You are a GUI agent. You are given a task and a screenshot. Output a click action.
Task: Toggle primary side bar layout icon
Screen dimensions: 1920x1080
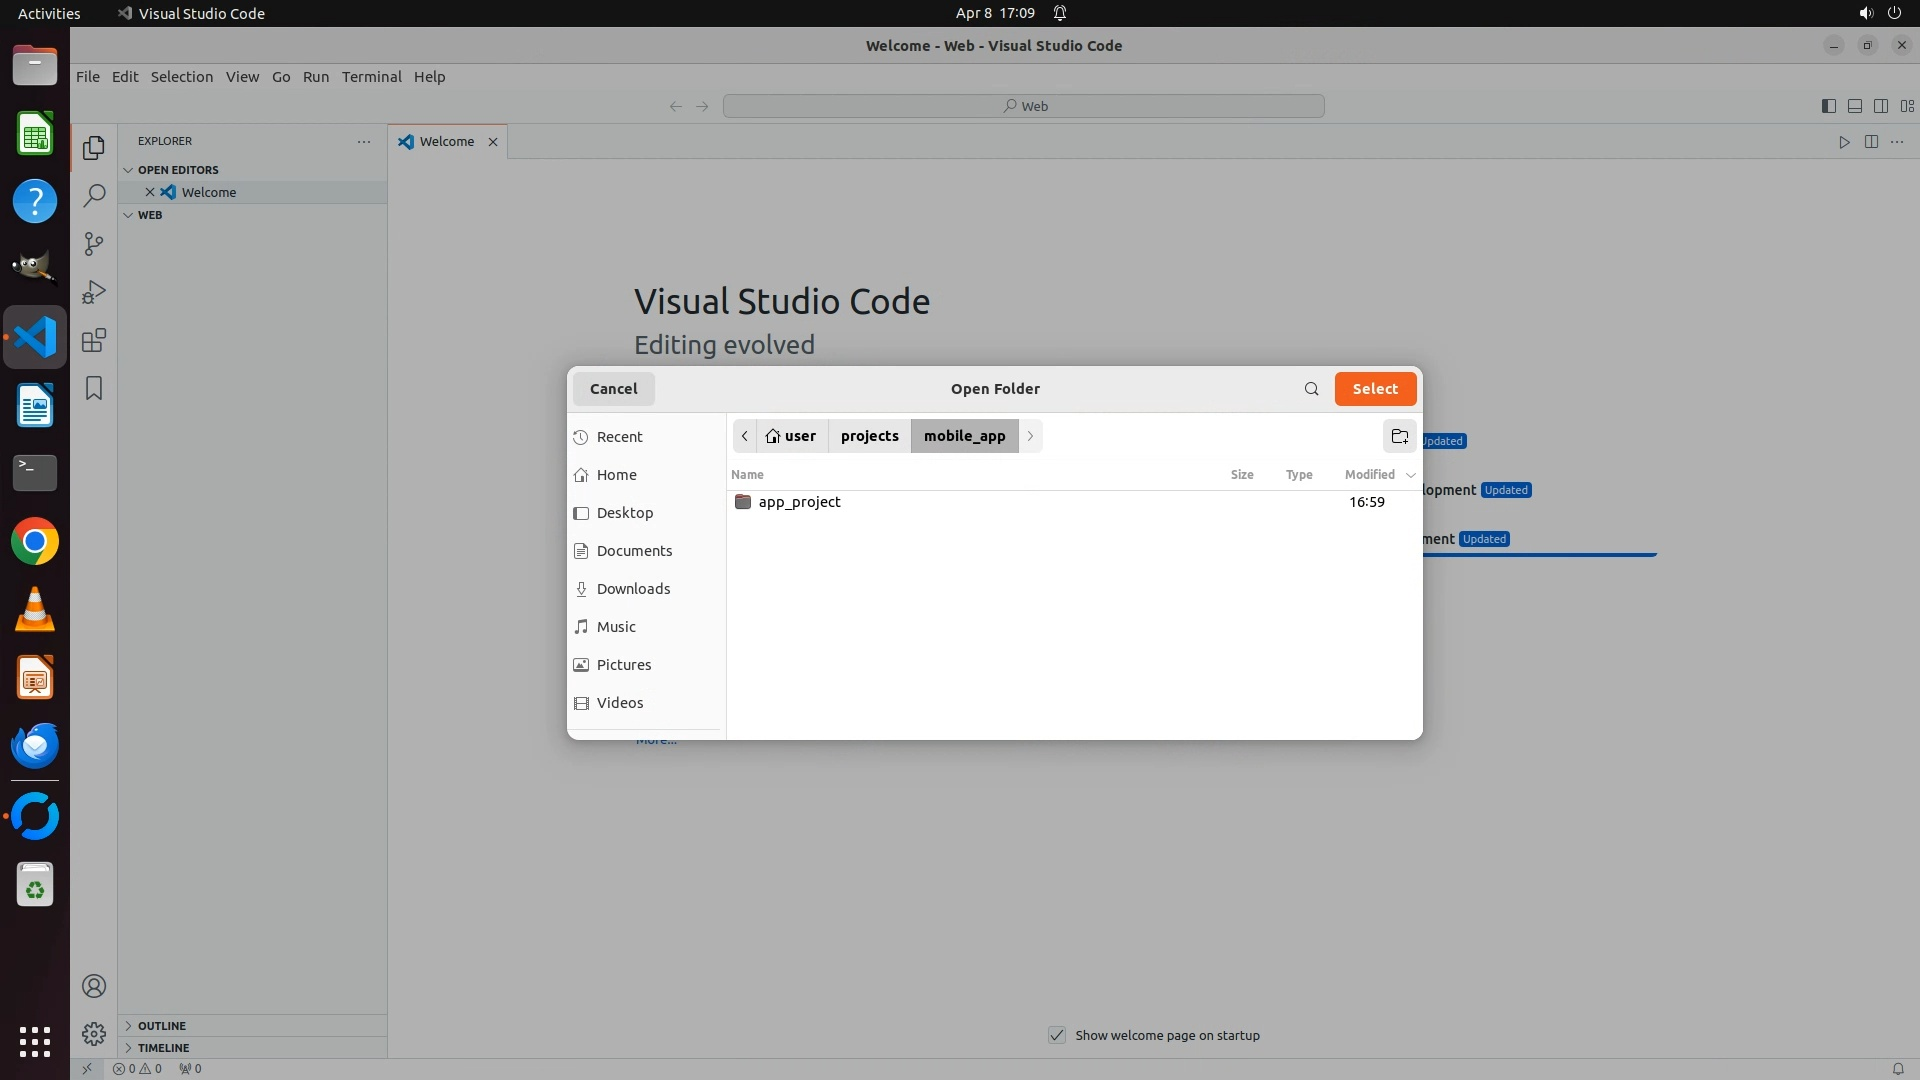point(1828,106)
